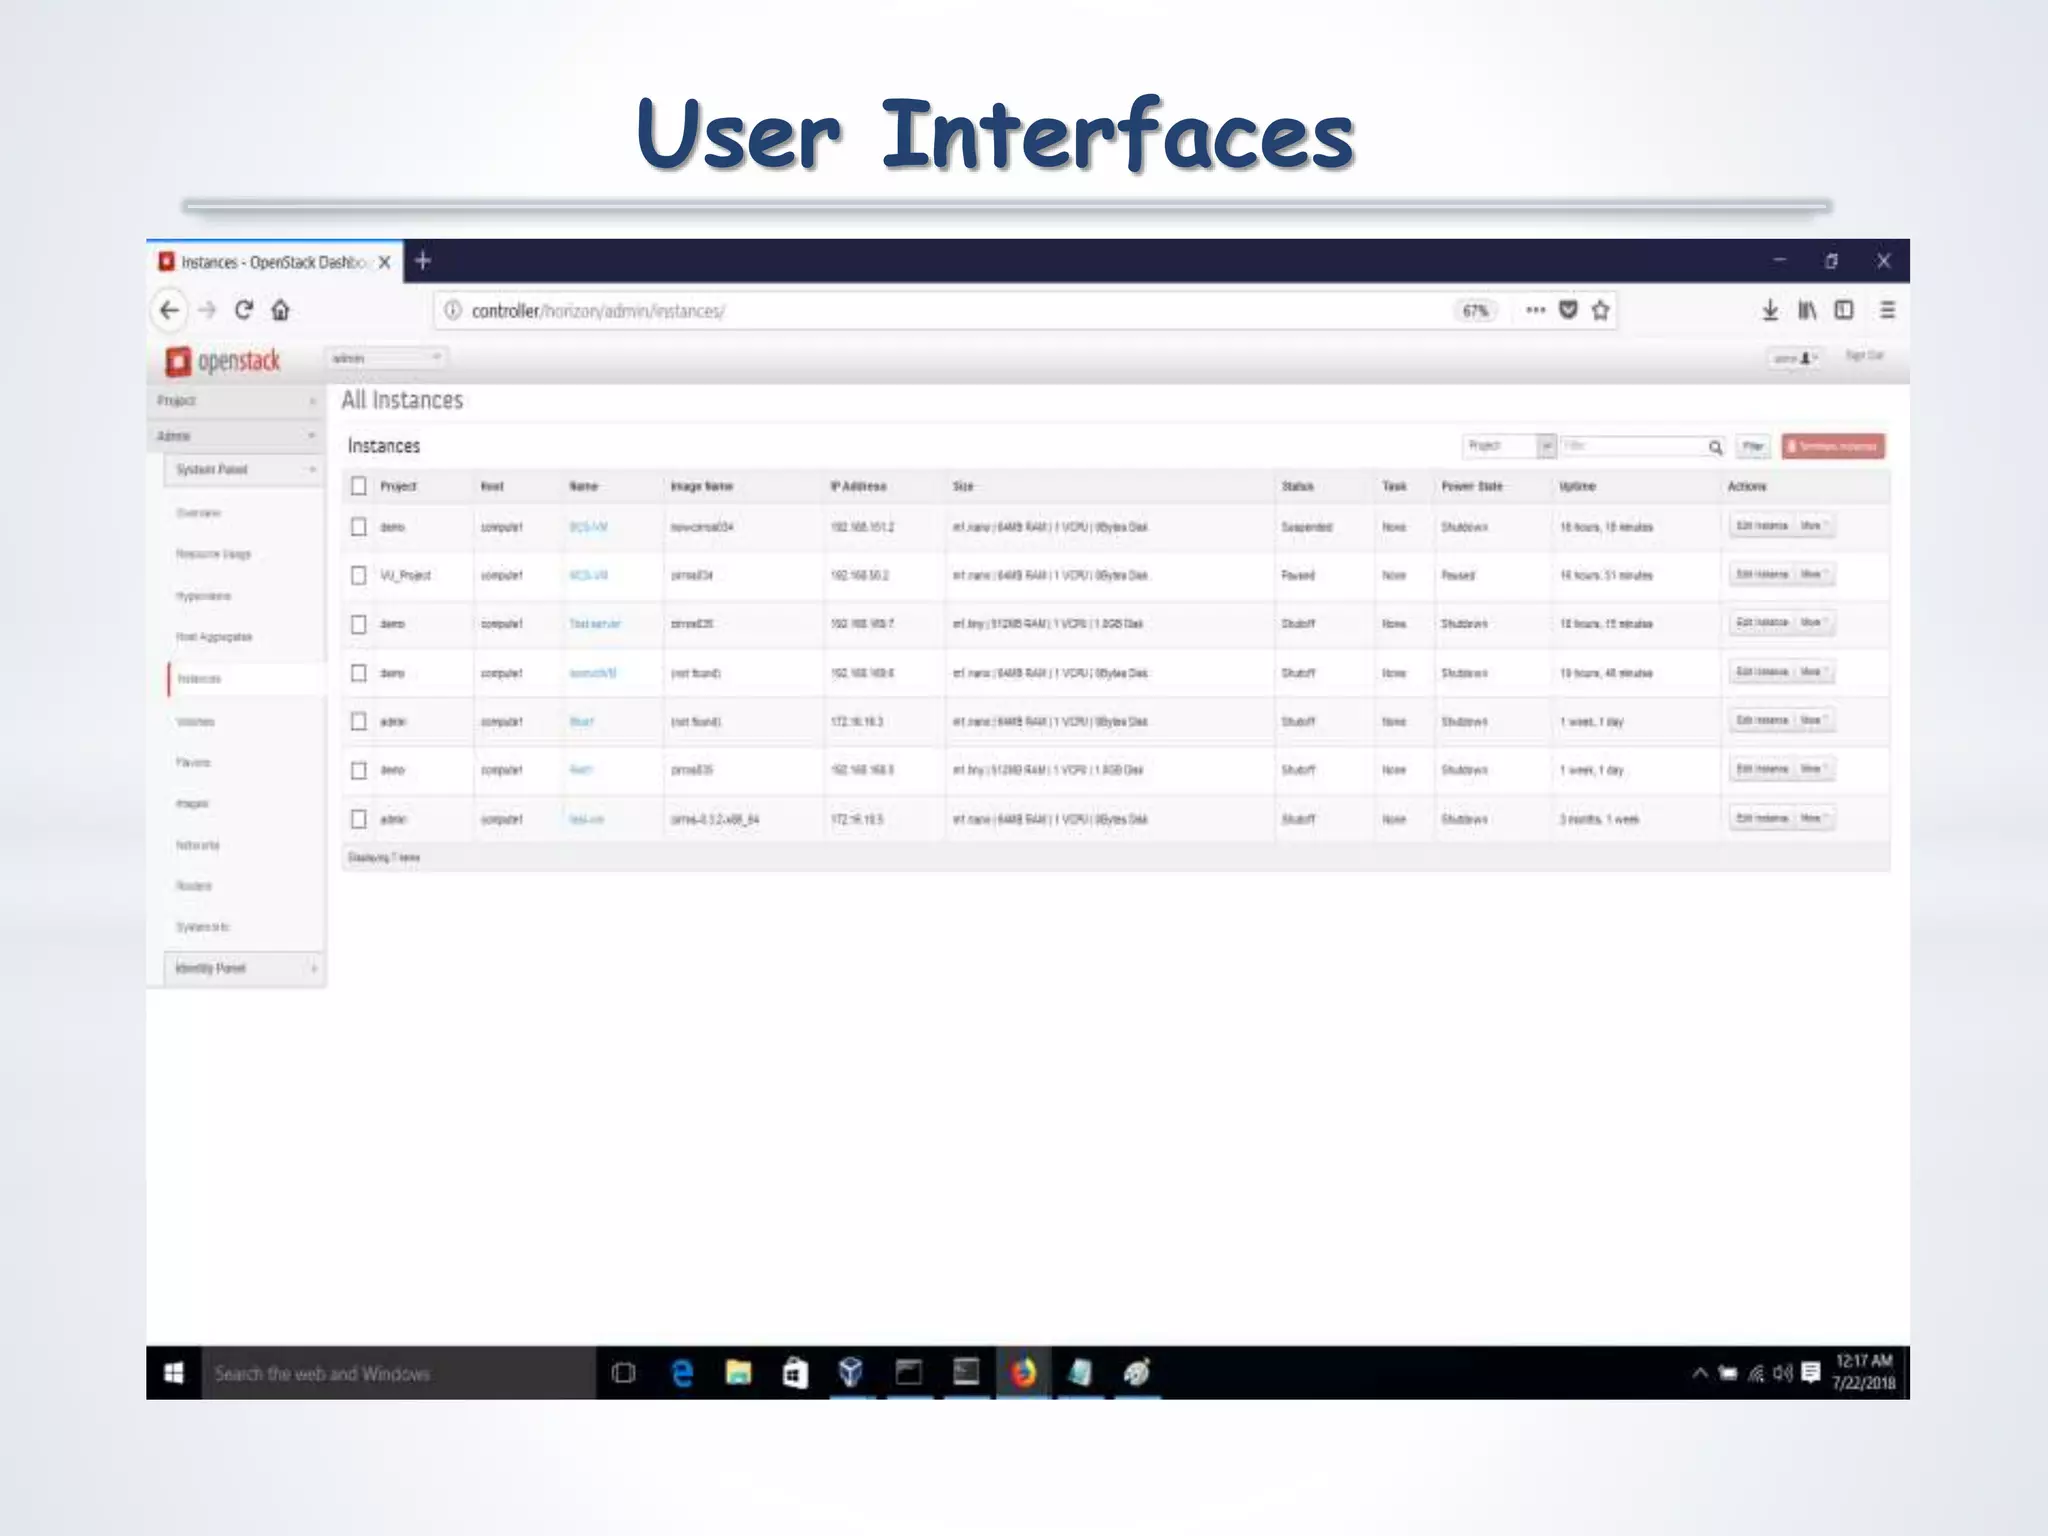The width and height of the screenshot is (2048, 1536).
Task: Open the page actions three-dots menu
Action: [1536, 310]
